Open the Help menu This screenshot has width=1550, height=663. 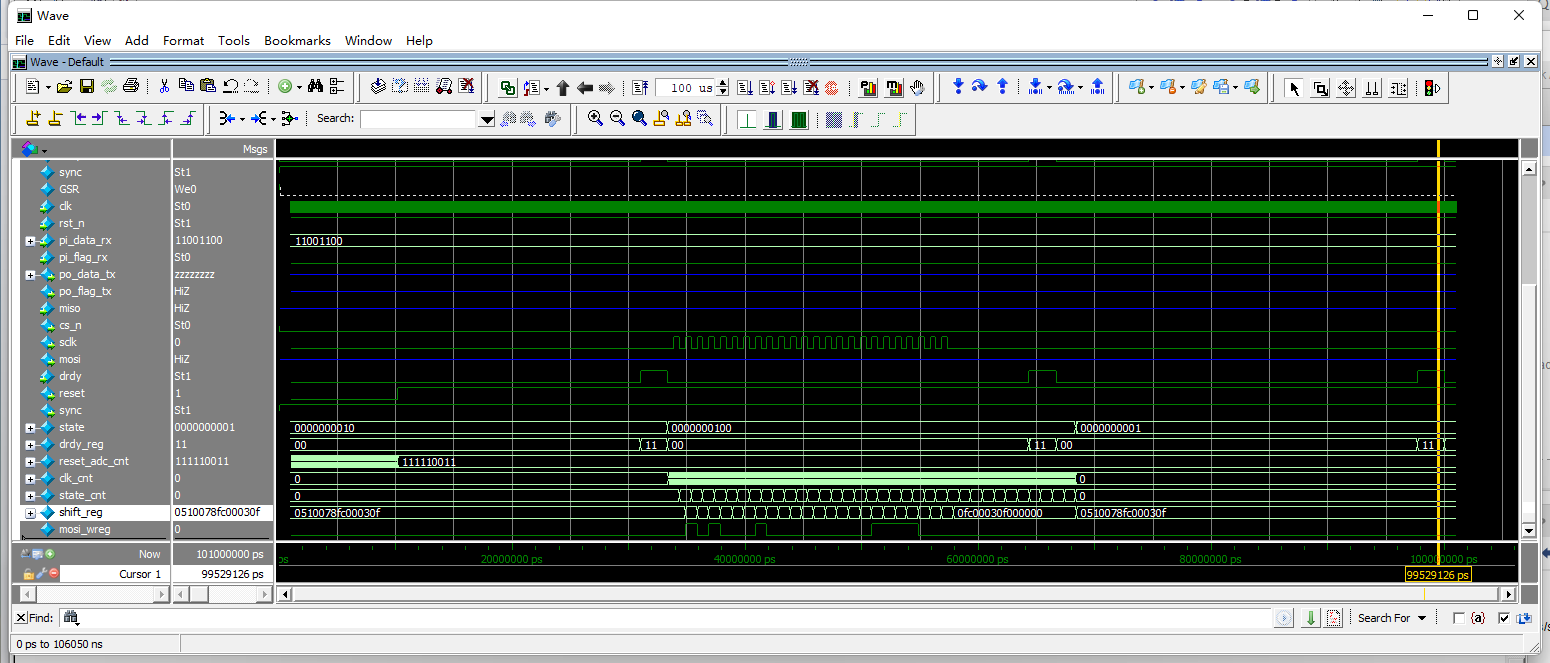click(x=419, y=40)
